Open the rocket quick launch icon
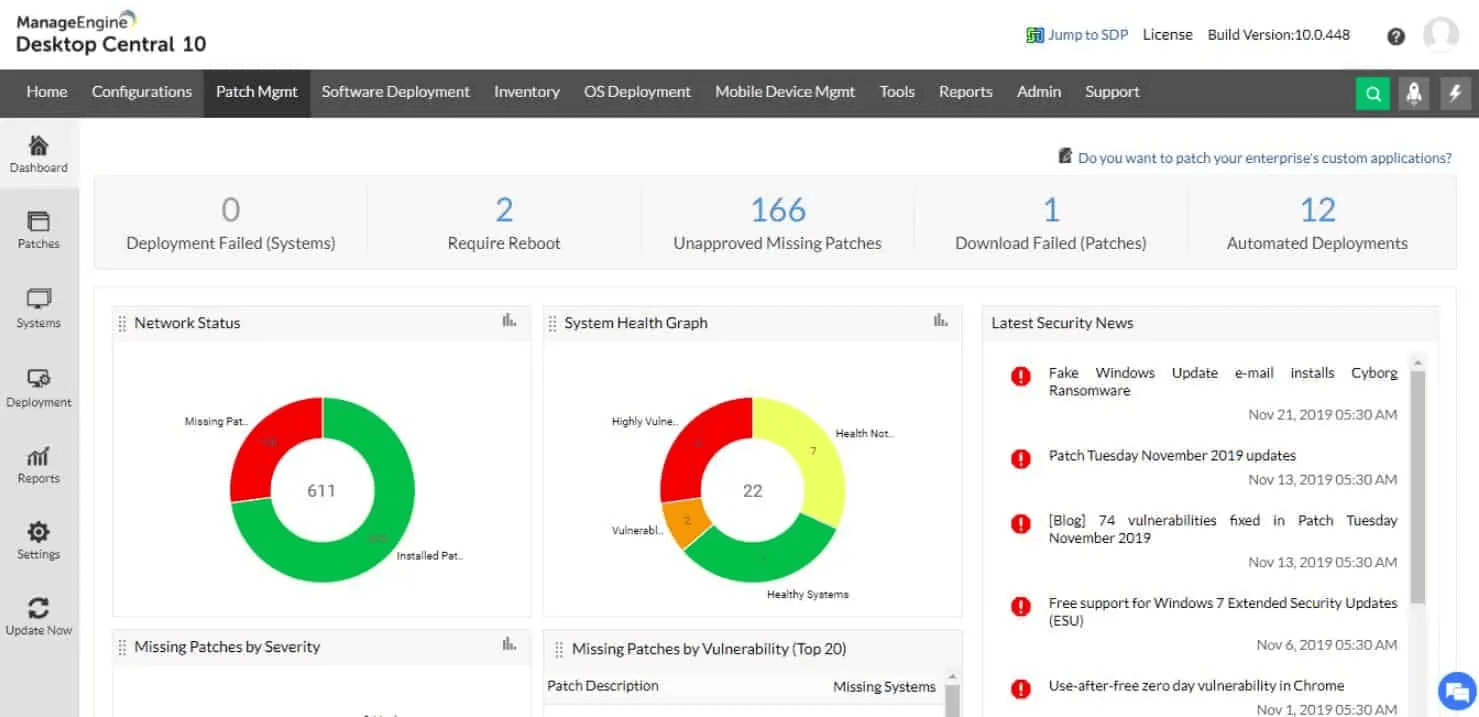Image resolution: width=1479 pixels, height=717 pixels. click(1414, 93)
